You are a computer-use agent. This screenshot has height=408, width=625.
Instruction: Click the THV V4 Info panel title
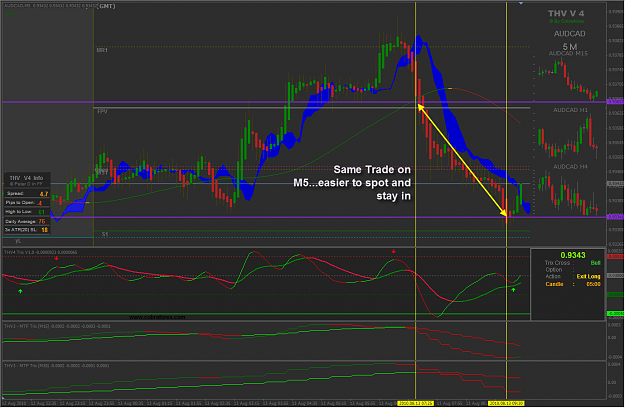click(26, 178)
